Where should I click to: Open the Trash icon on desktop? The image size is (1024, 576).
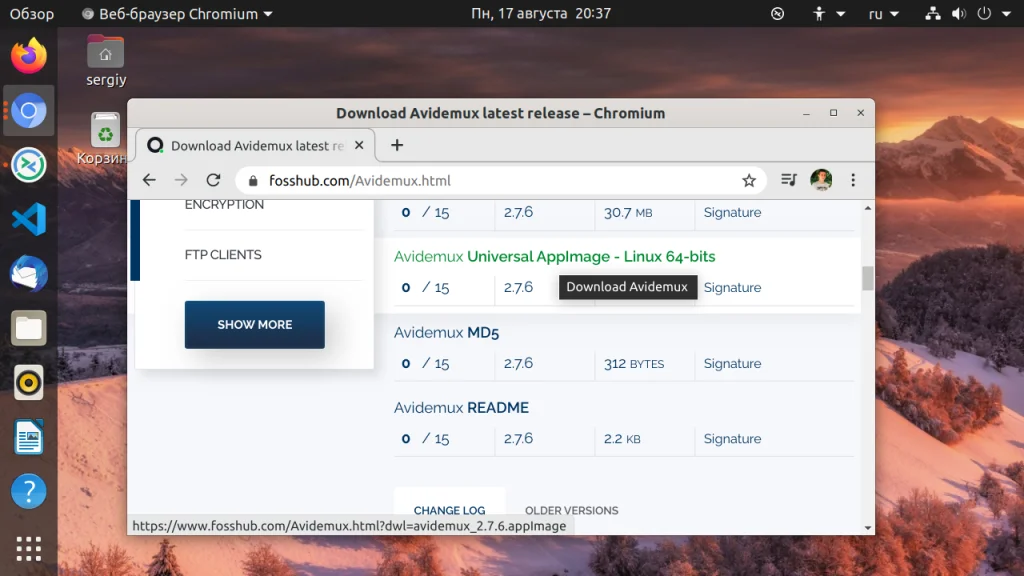coord(104,138)
